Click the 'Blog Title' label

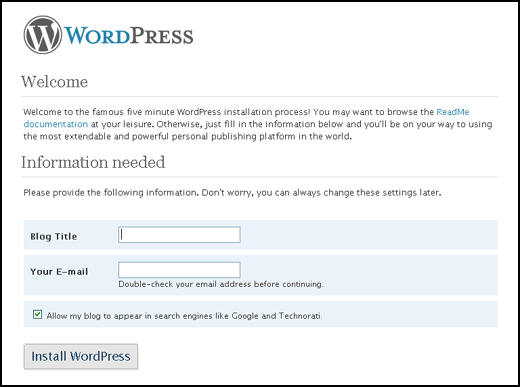54,236
